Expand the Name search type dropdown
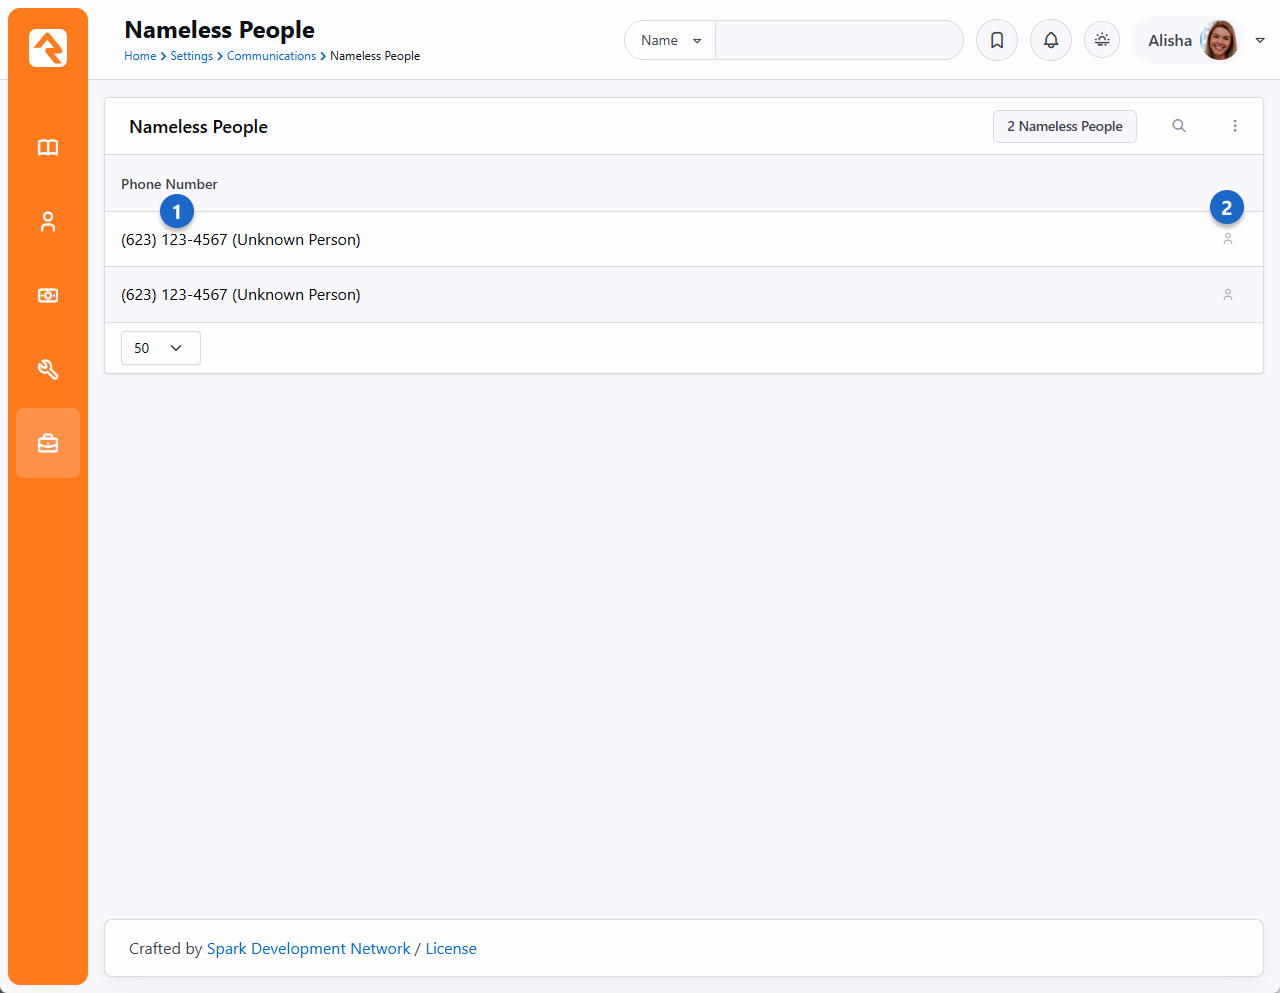 coord(670,40)
